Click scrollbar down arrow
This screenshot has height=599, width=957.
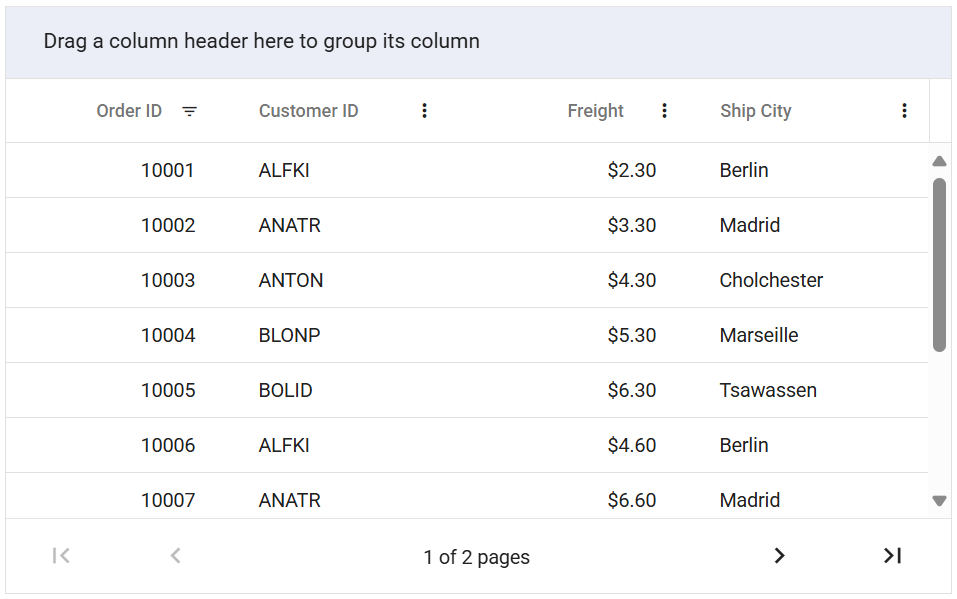tap(939, 501)
